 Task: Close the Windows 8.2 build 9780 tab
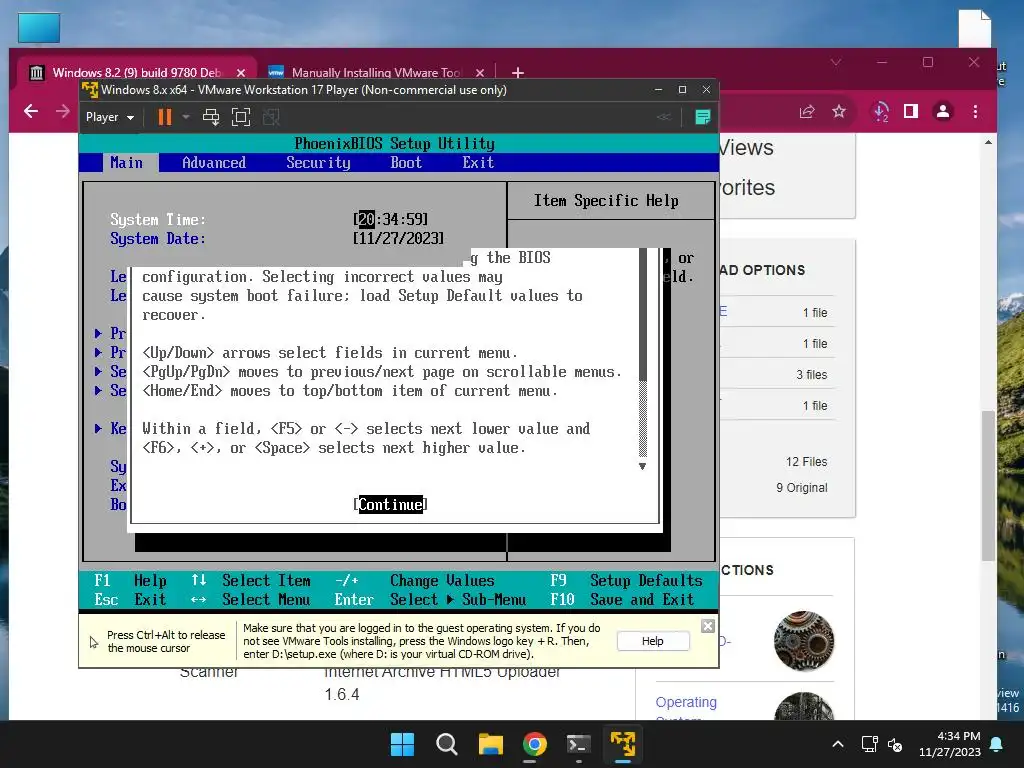[x=241, y=72]
